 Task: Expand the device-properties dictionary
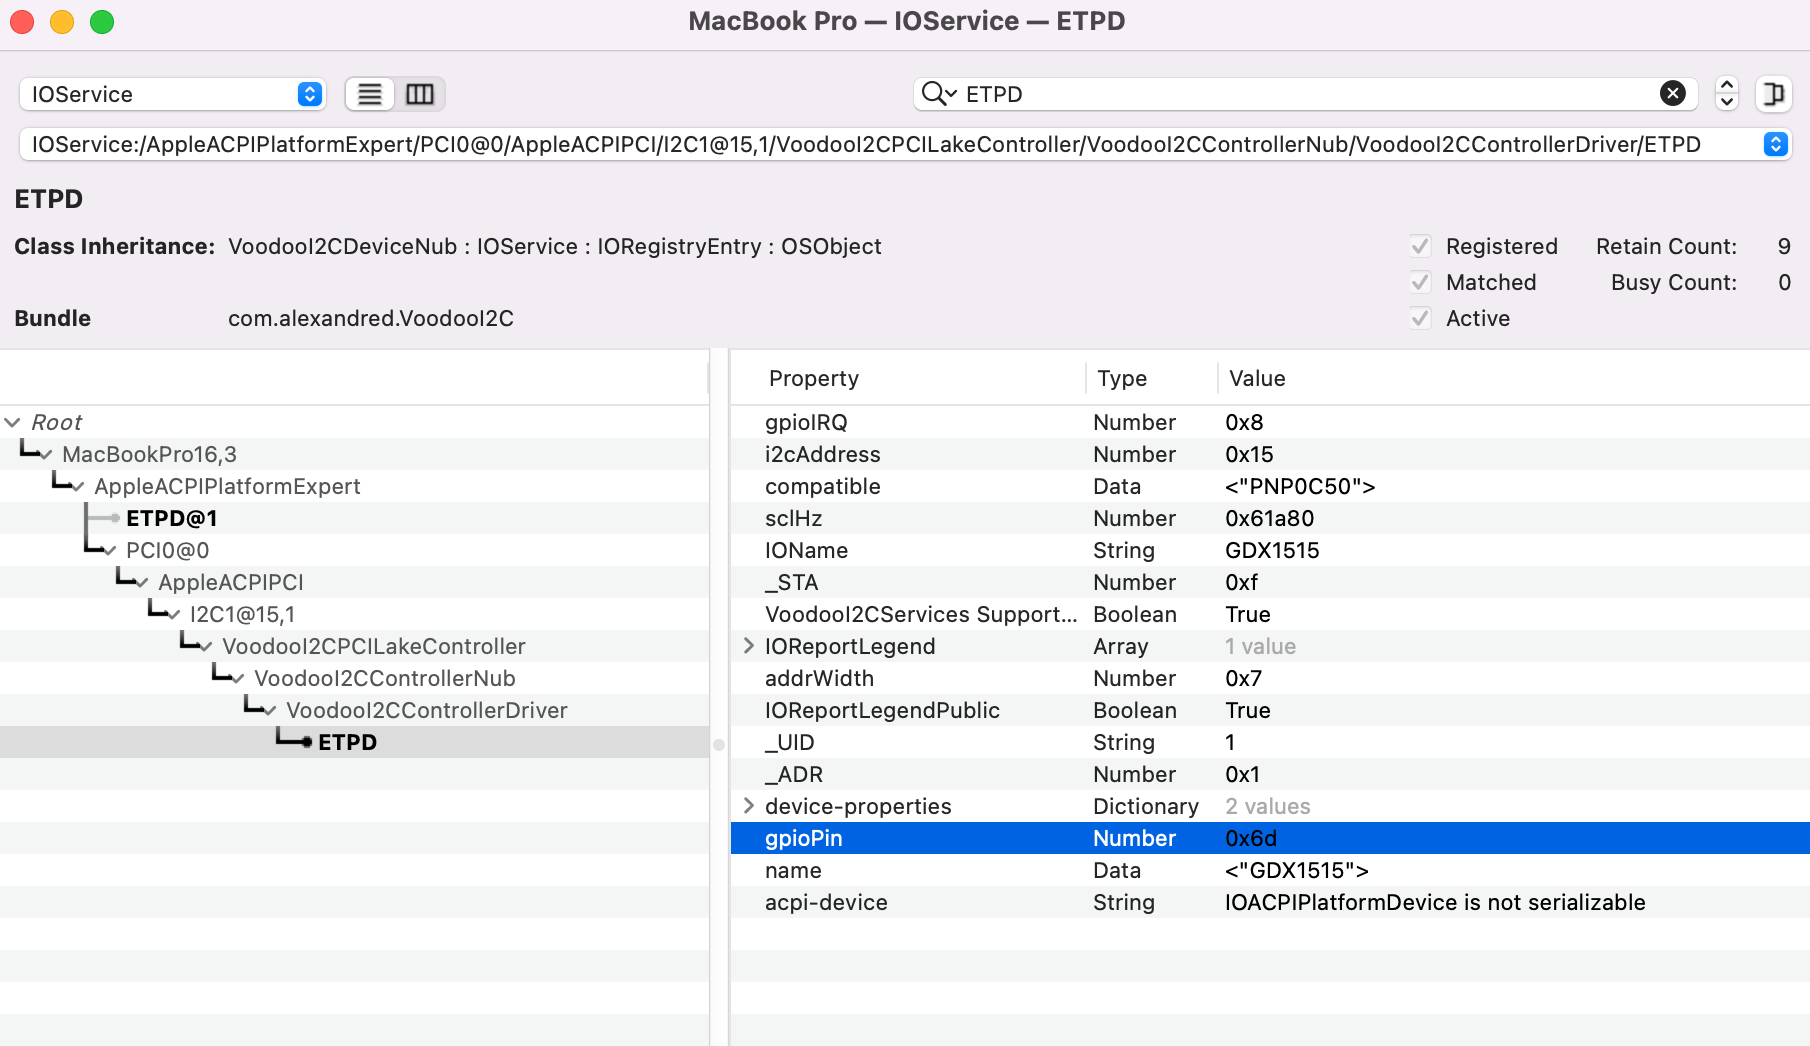(x=748, y=806)
